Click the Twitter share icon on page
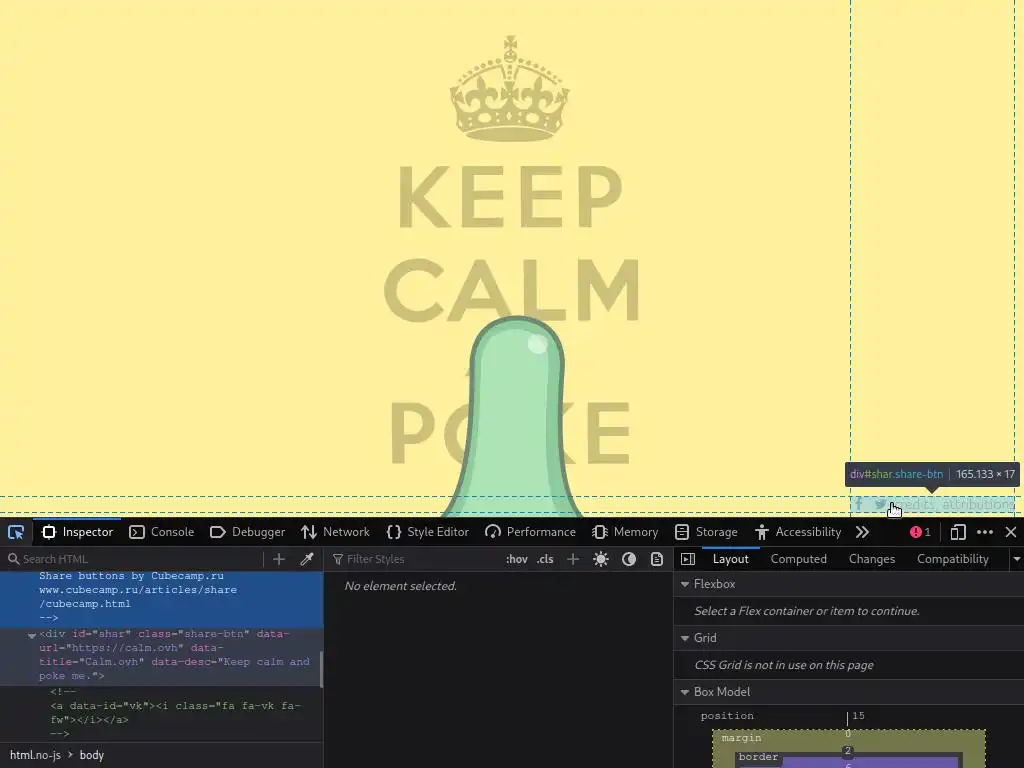The height and width of the screenshot is (768, 1024). (x=880, y=504)
